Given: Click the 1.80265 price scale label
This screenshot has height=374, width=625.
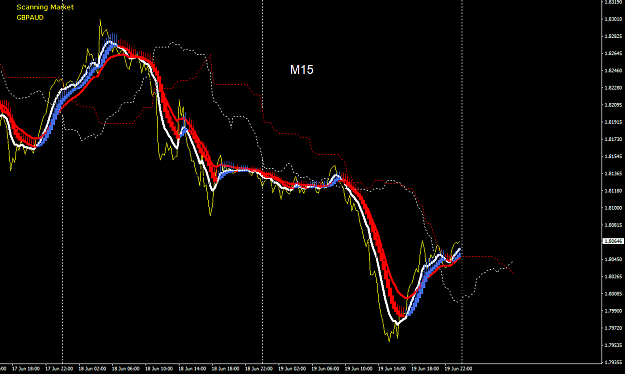Looking at the screenshot, I should click(613, 276).
